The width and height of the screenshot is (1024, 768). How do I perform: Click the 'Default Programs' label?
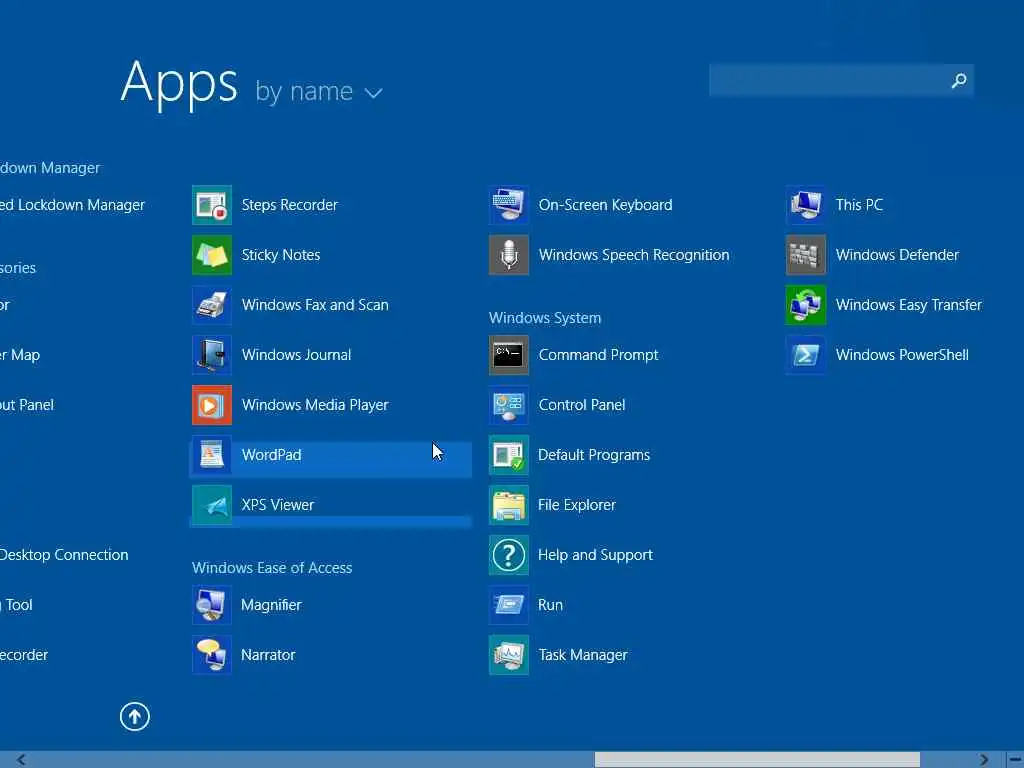pyautogui.click(x=594, y=455)
